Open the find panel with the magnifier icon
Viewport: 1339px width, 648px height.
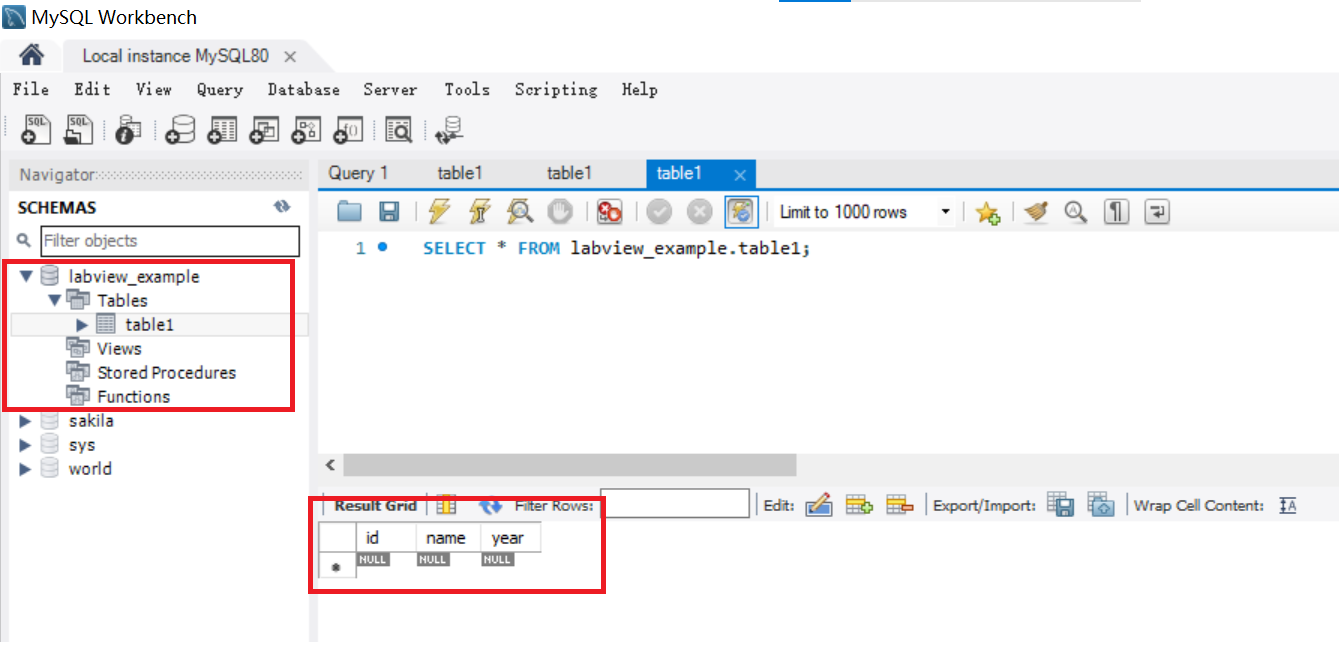coord(1075,211)
